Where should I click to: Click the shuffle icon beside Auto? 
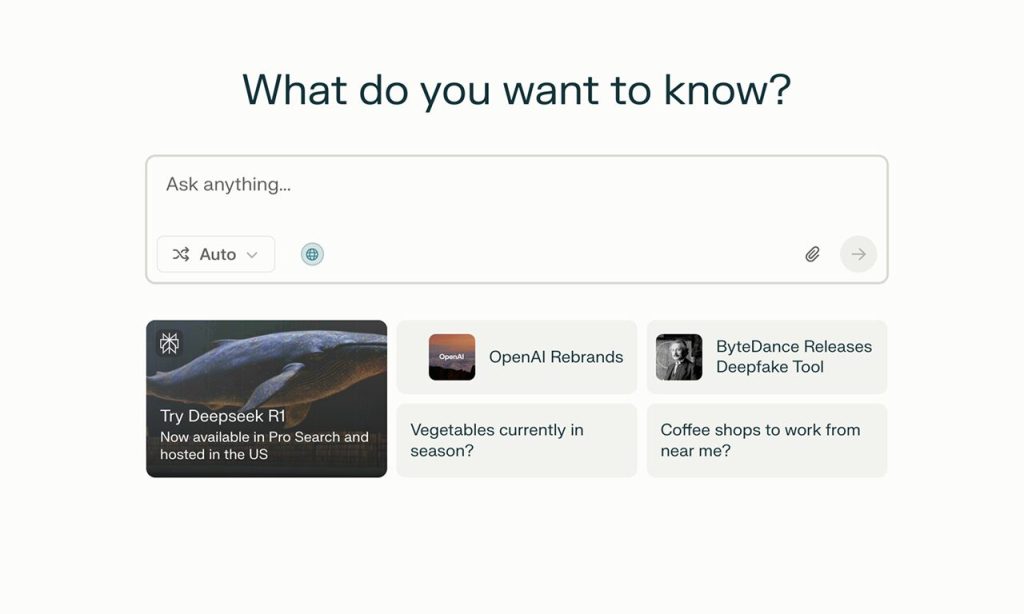click(x=181, y=254)
